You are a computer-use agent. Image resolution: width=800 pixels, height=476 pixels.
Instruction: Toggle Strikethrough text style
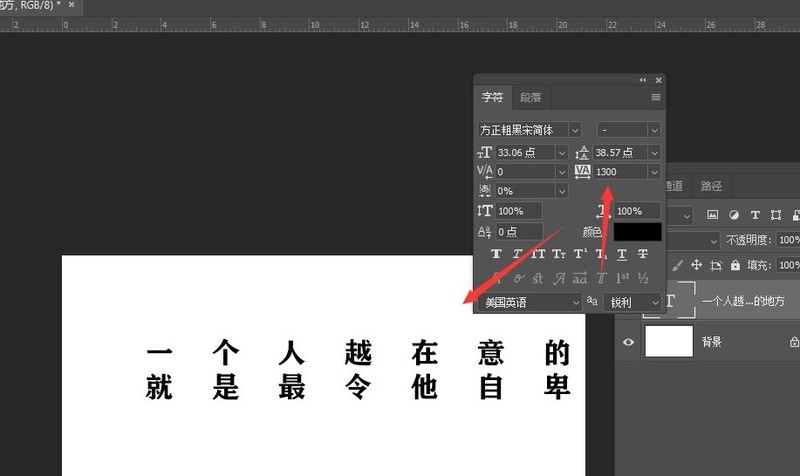[643, 255]
